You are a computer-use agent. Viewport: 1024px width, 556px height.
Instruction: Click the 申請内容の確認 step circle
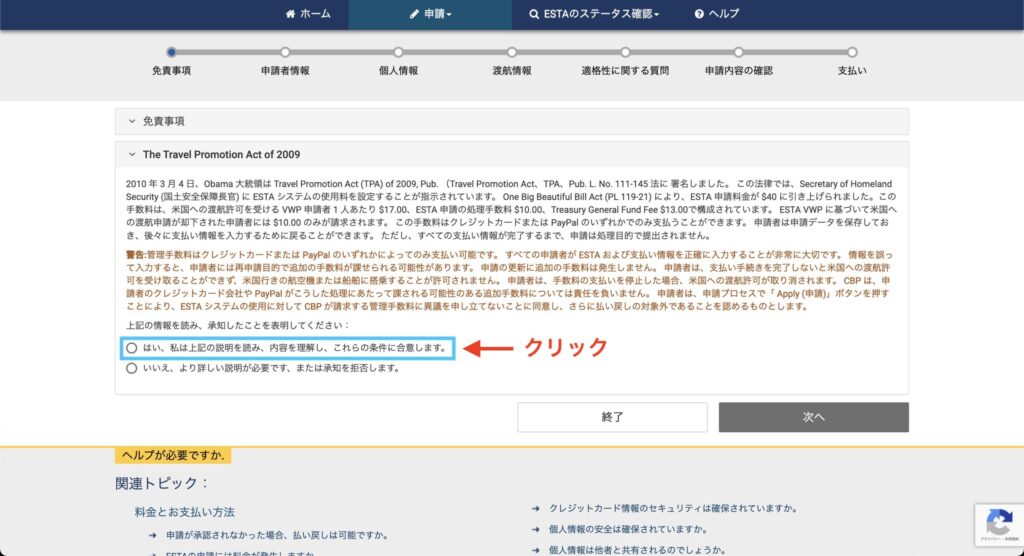pos(738,52)
